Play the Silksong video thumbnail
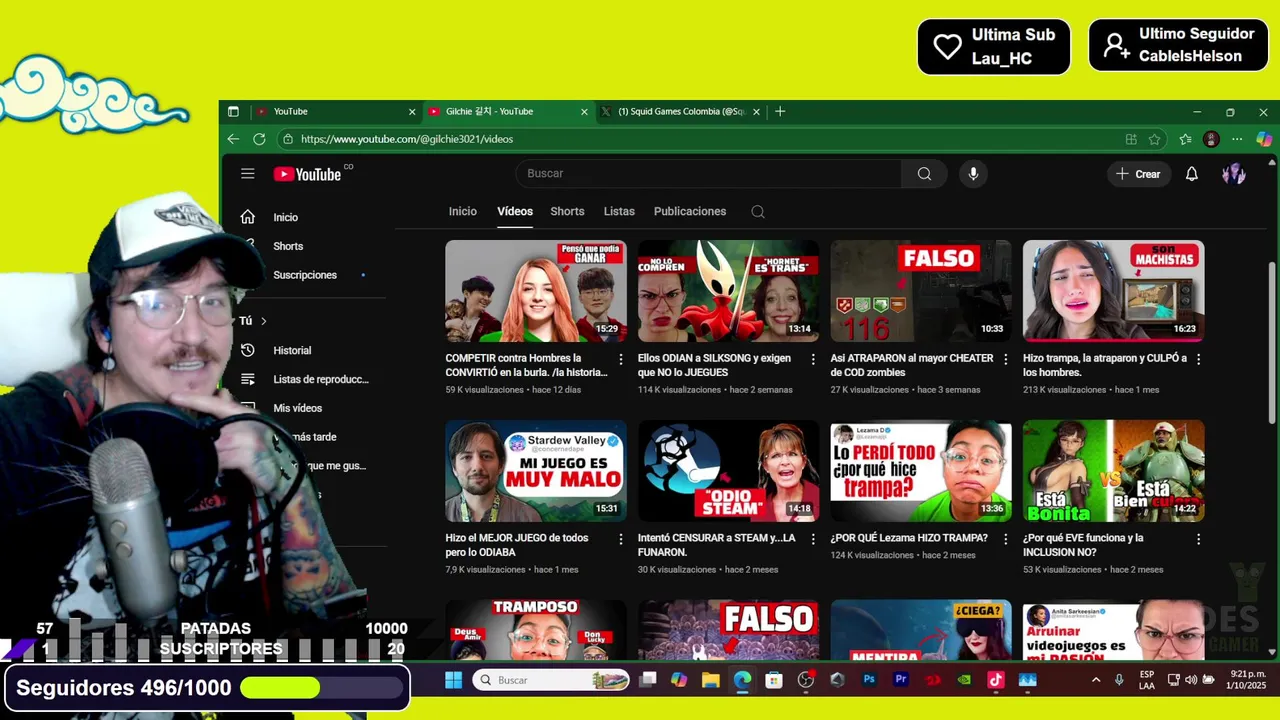This screenshot has height=720, width=1280. (x=728, y=291)
